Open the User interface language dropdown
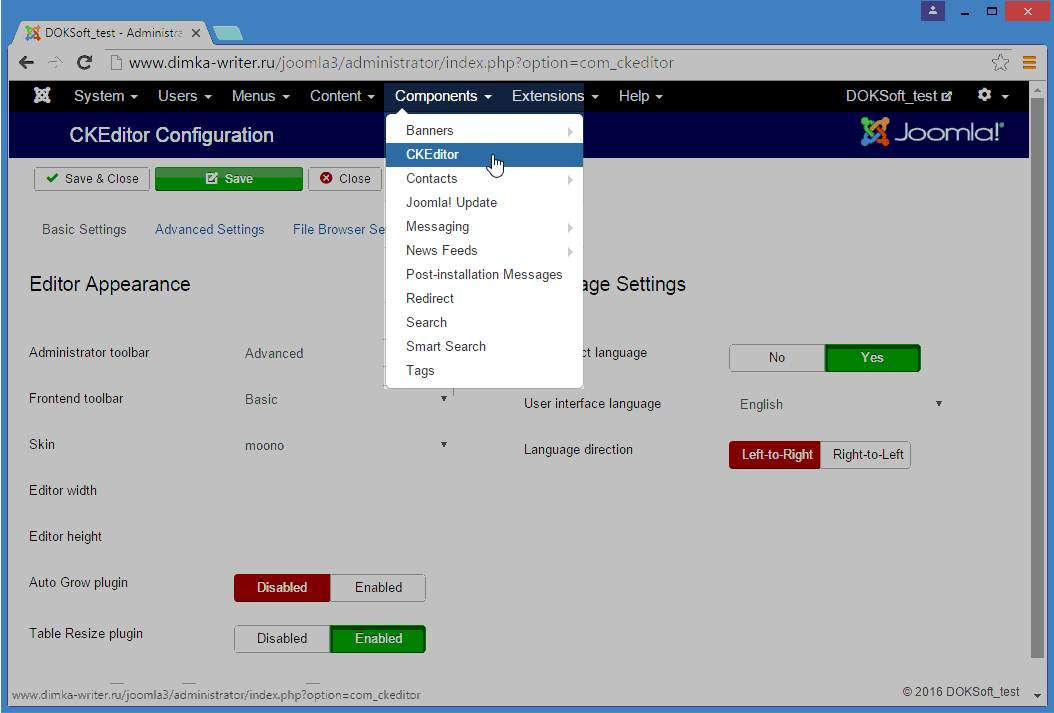1054x713 pixels. click(840, 404)
